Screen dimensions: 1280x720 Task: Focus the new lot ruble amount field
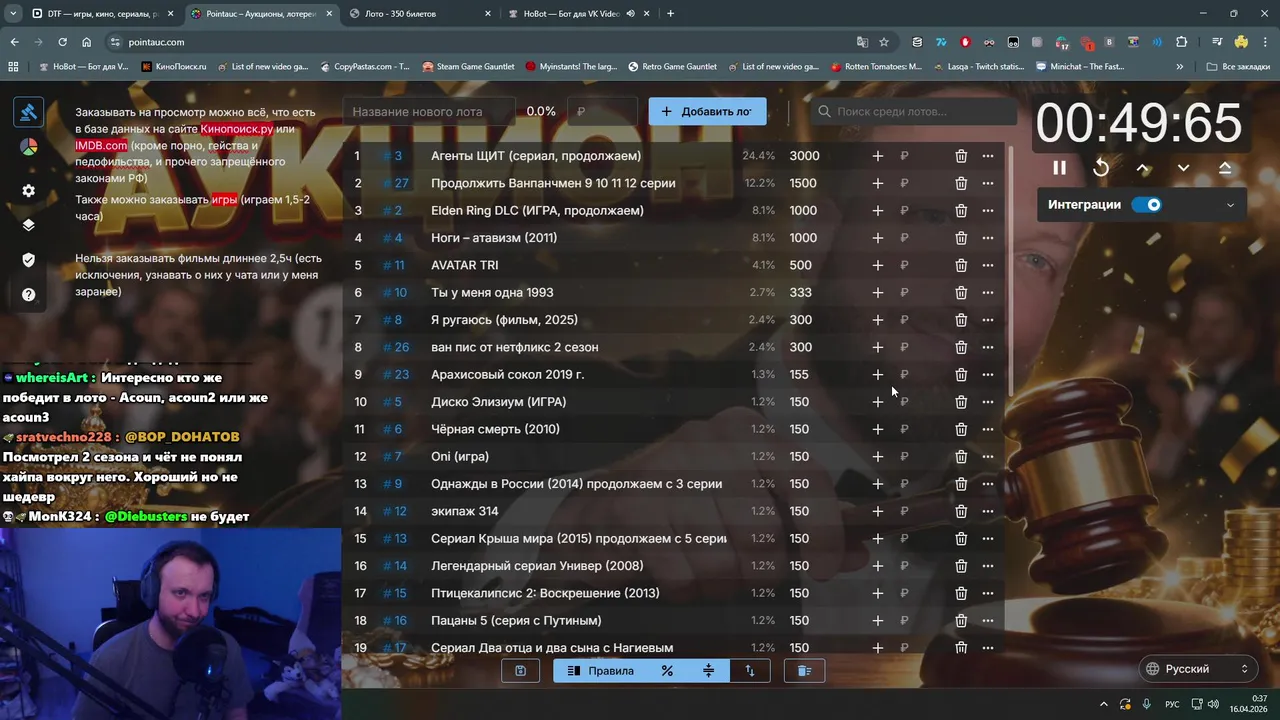point(602,112)
